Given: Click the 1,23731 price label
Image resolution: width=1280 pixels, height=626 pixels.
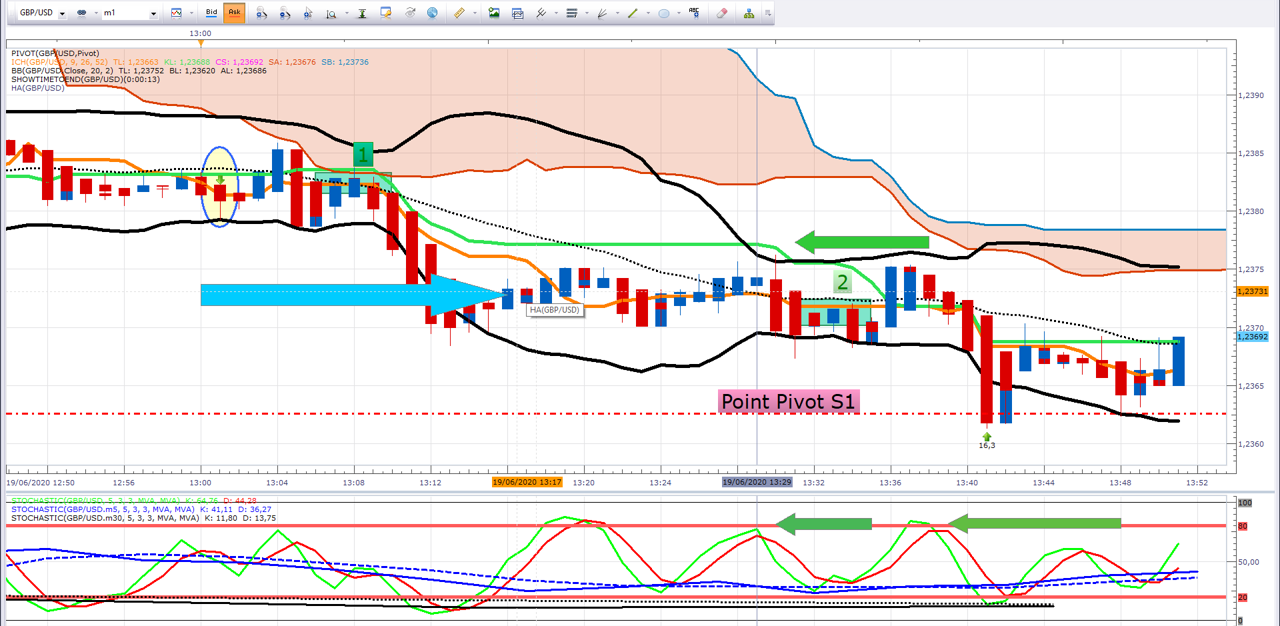Looking at the screenshot, I should [x=1252, y=291].
